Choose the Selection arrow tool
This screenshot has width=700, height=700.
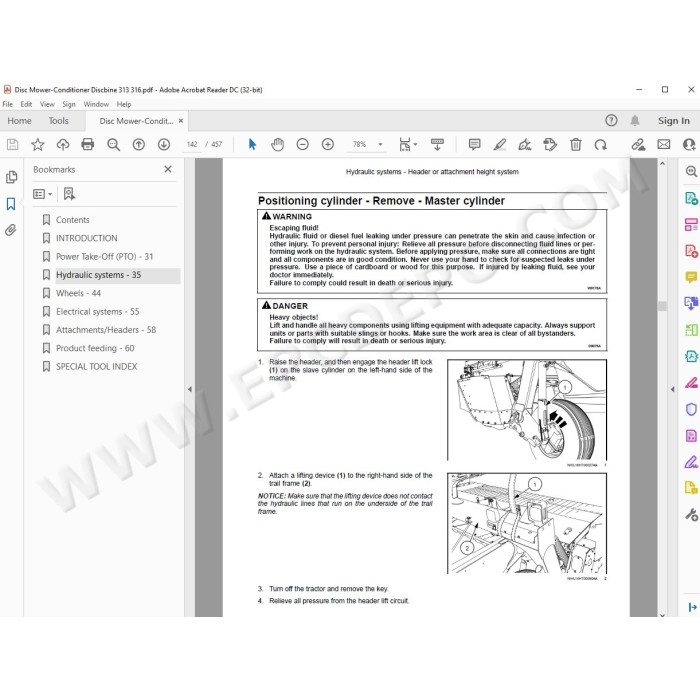252,144
